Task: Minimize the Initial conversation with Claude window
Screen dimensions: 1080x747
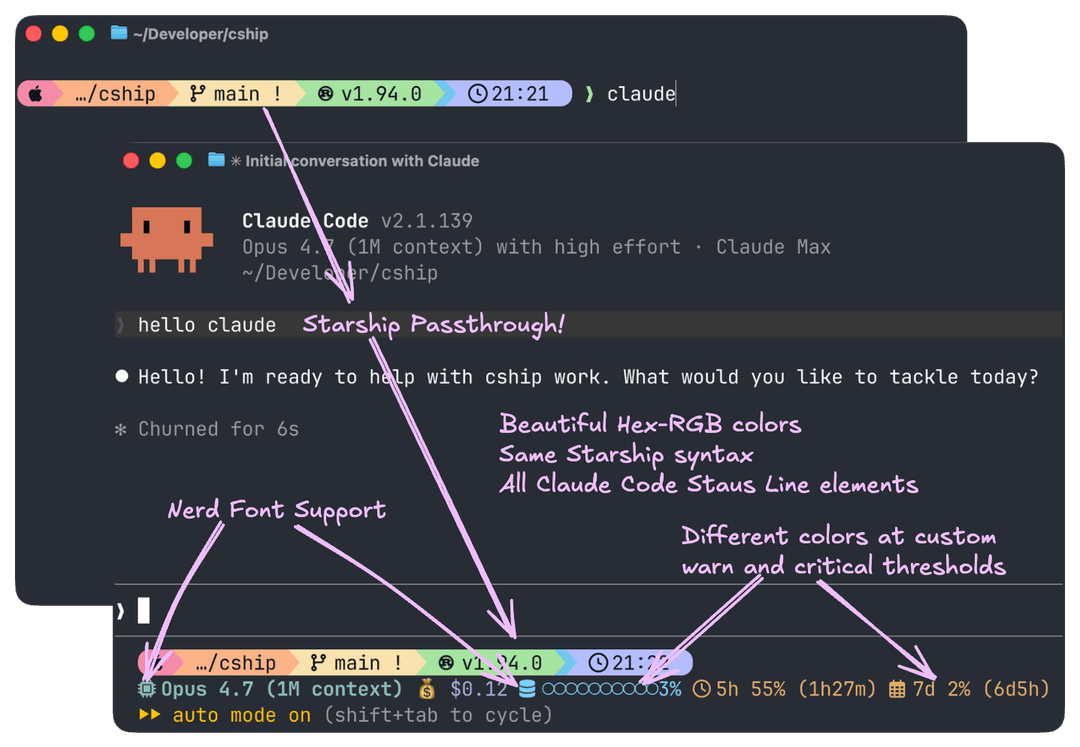Action: pyautogui.click(x=158, y=160)
